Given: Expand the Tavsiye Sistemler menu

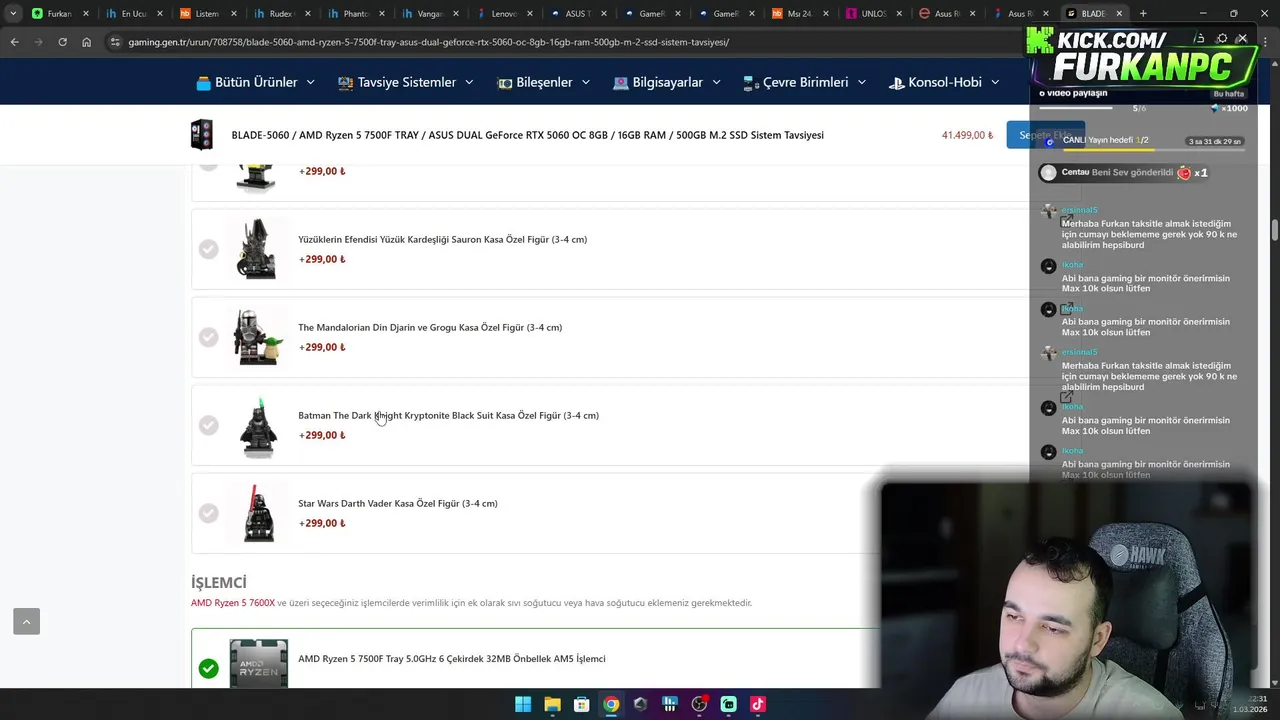Looking at the screenshot, I should click(406, 82).
